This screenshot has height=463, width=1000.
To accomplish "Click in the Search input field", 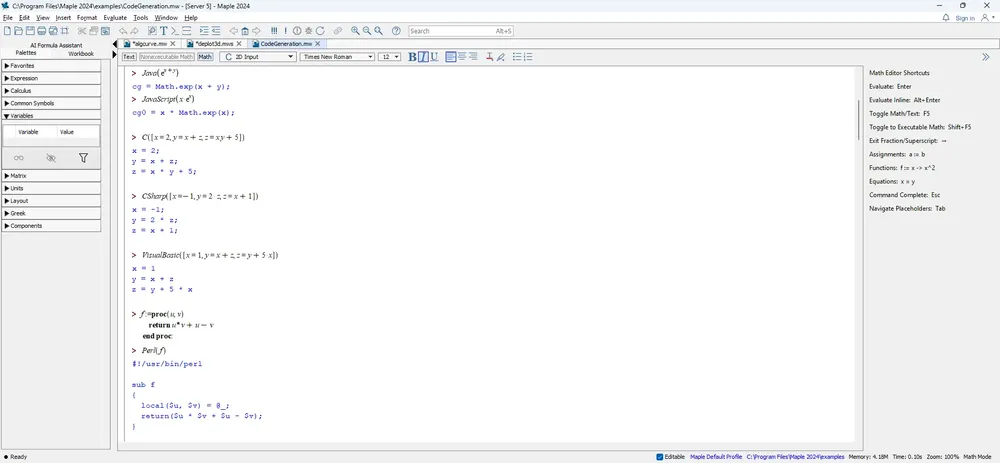I will click(460, 31).
